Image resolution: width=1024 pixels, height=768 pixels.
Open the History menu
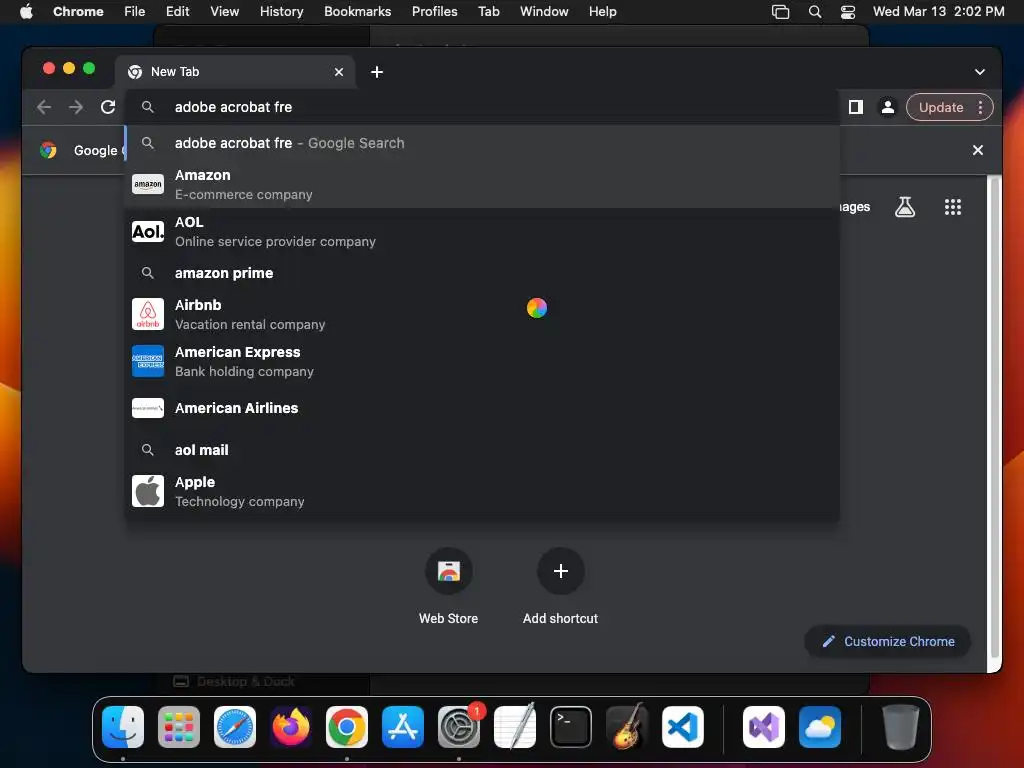(281, 11)
